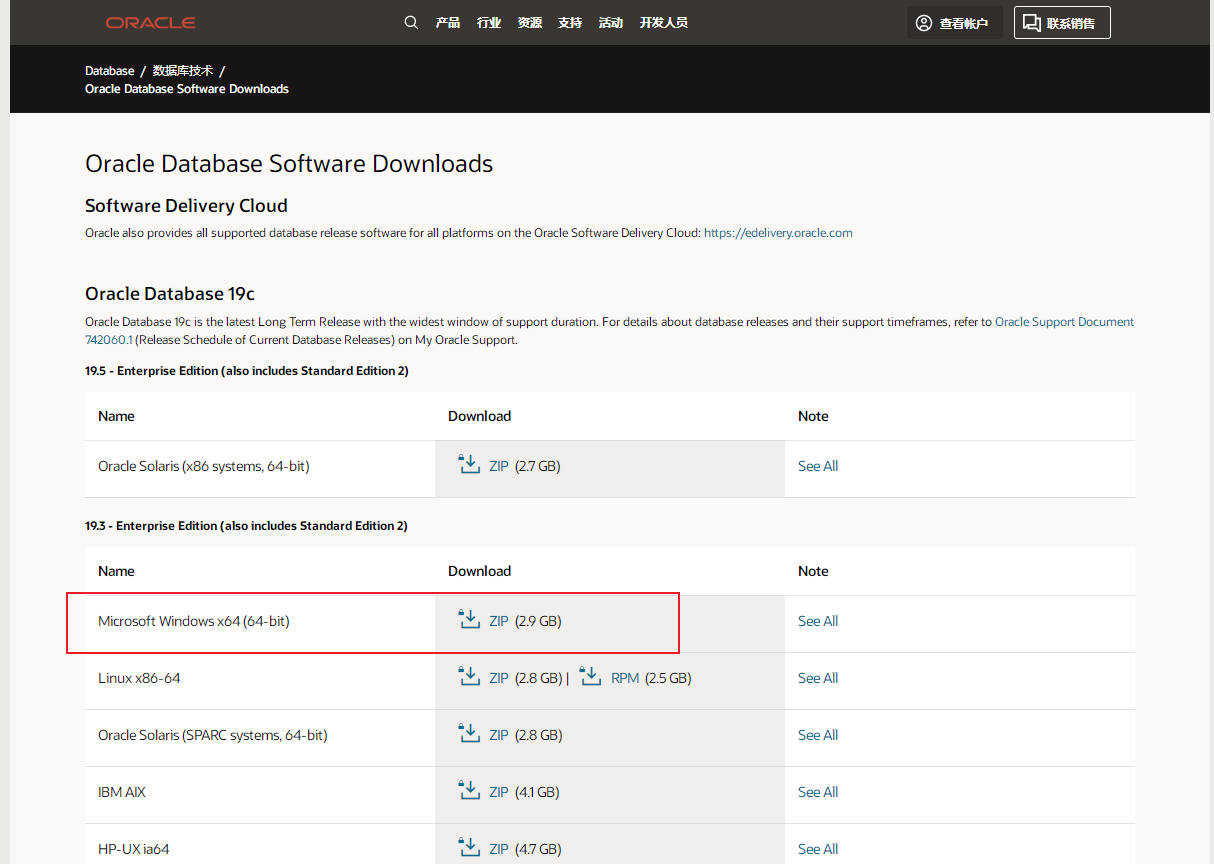This screenshot has height=864, width=1214.
Task: Click the IBM AIX download icon
Action: (x=469, y=791)
